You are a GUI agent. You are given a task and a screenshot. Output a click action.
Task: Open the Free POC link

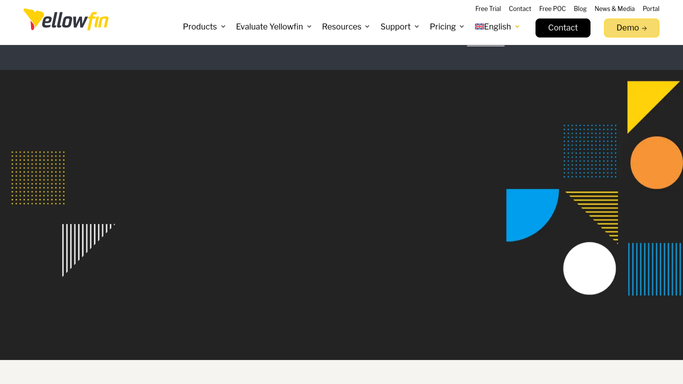click(x=552, y=9)
